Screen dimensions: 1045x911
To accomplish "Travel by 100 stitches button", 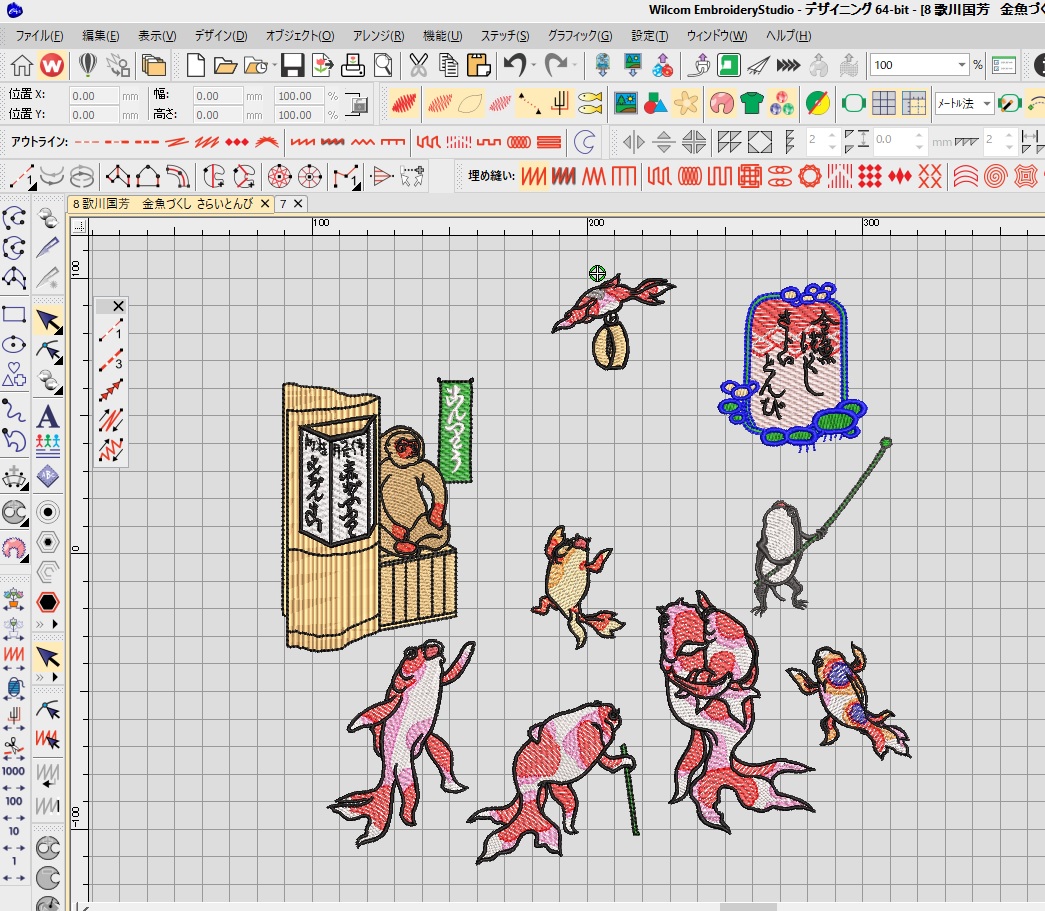I will tap(13, 801).
